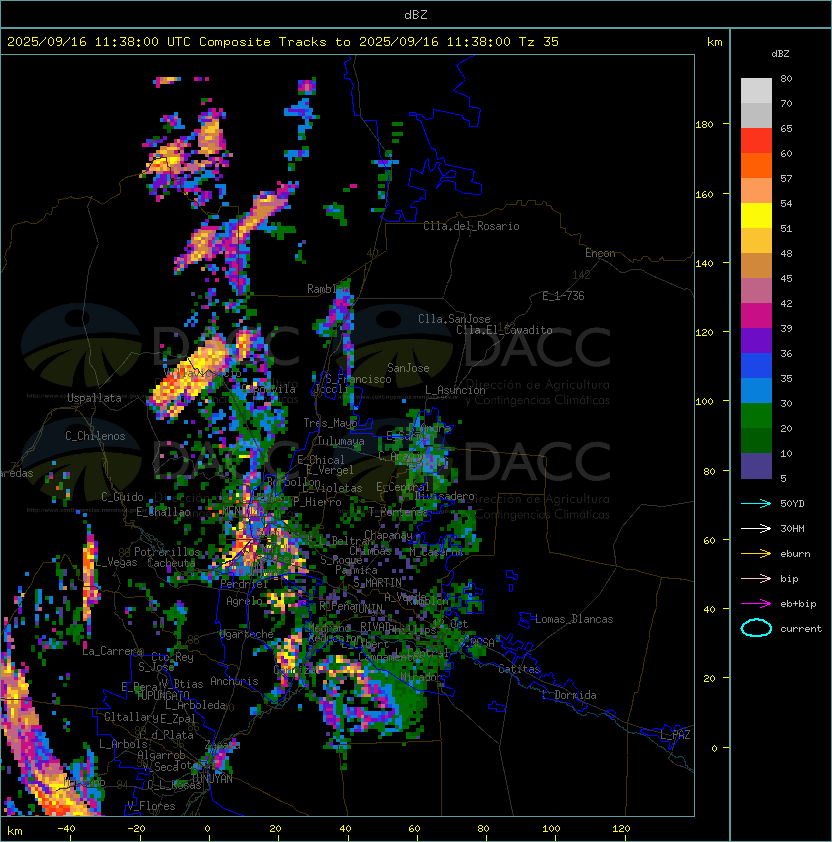Select the green 30–20 dBZ swatch

(756, 415)
